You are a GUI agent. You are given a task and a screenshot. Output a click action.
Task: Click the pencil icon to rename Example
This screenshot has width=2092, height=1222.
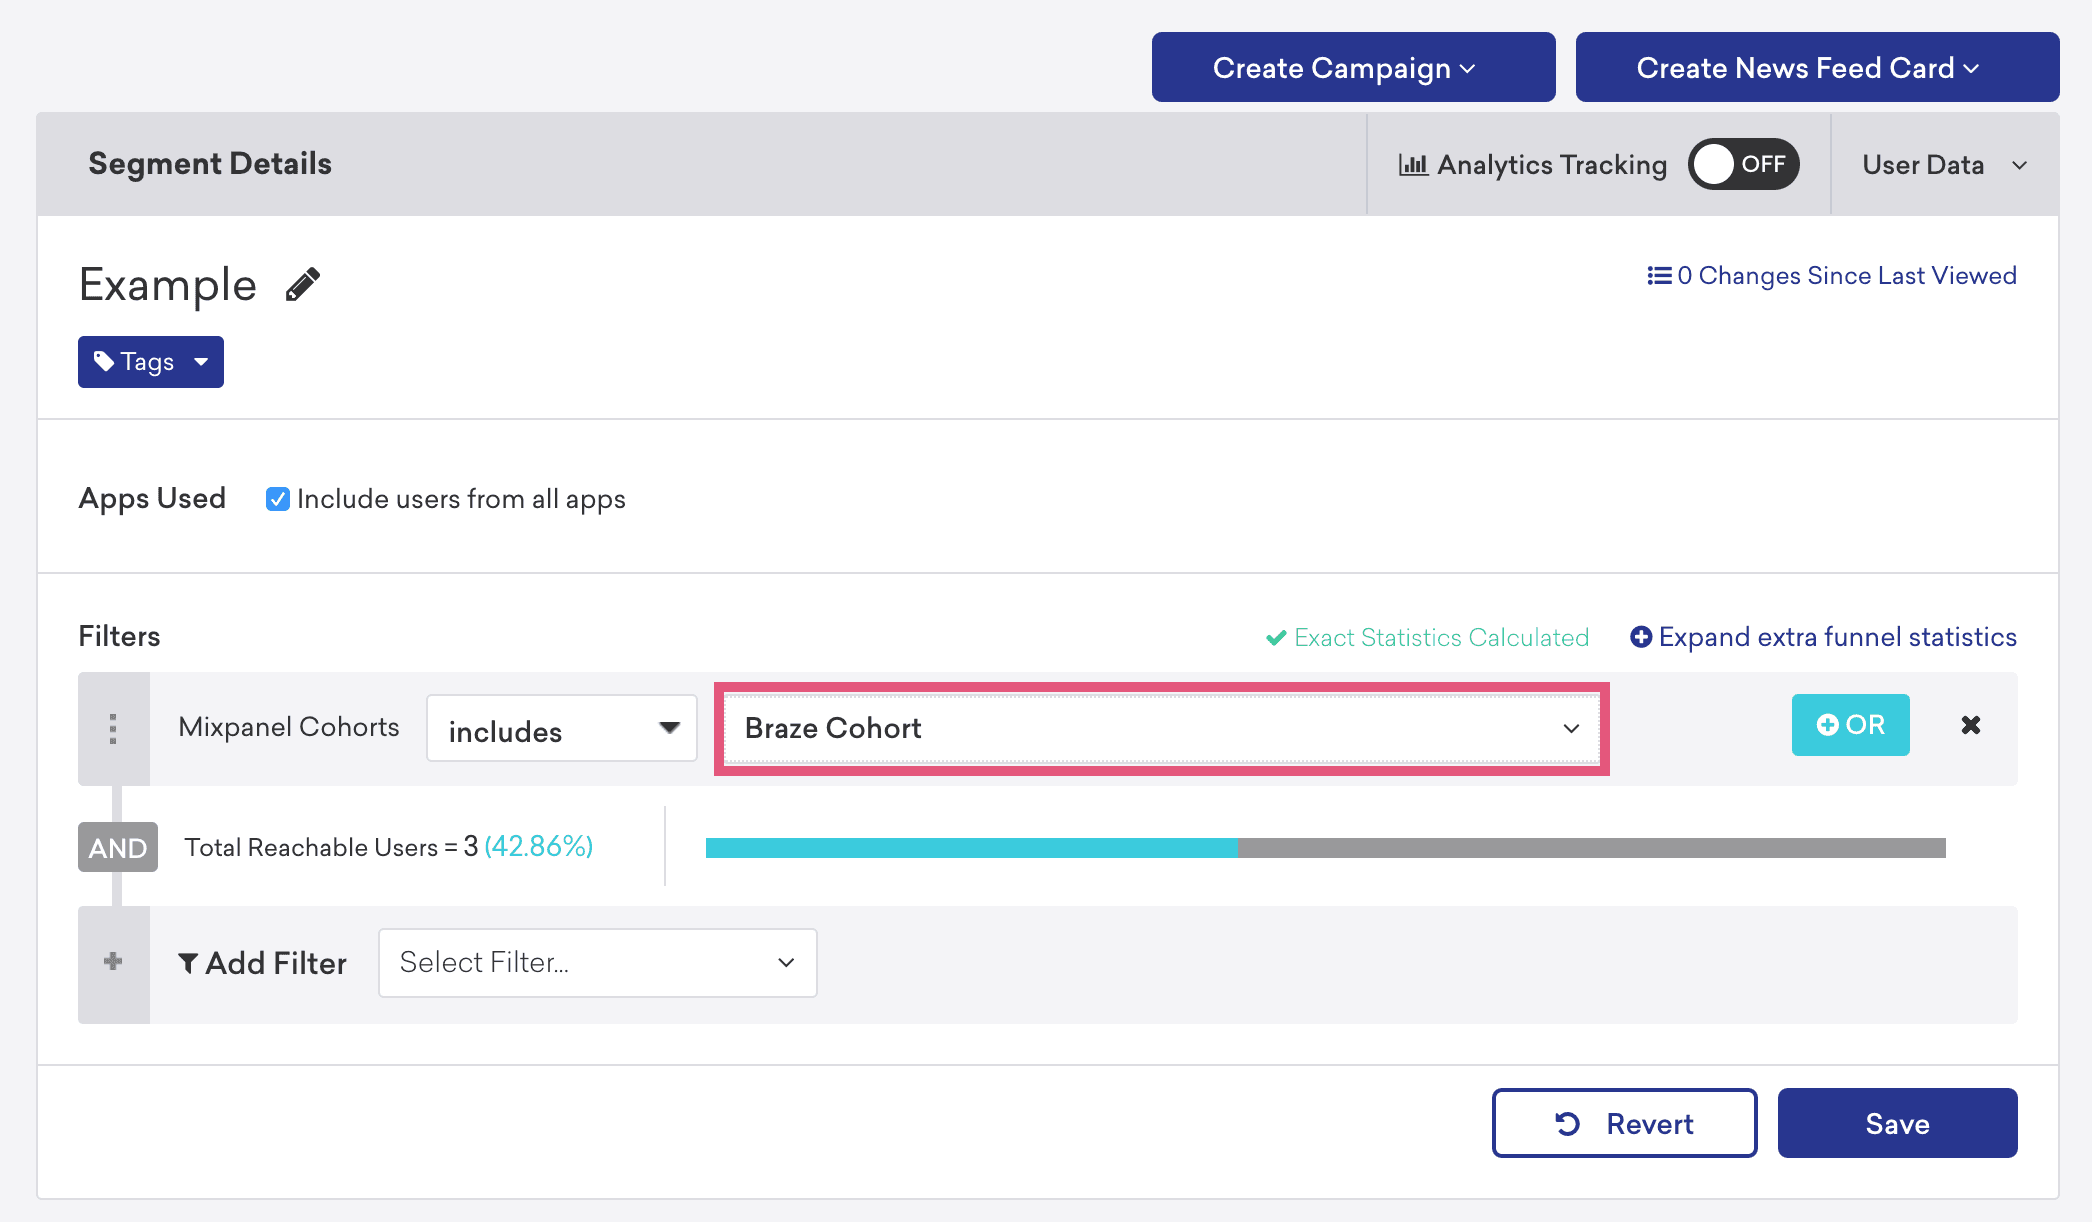tap(302, 285)
